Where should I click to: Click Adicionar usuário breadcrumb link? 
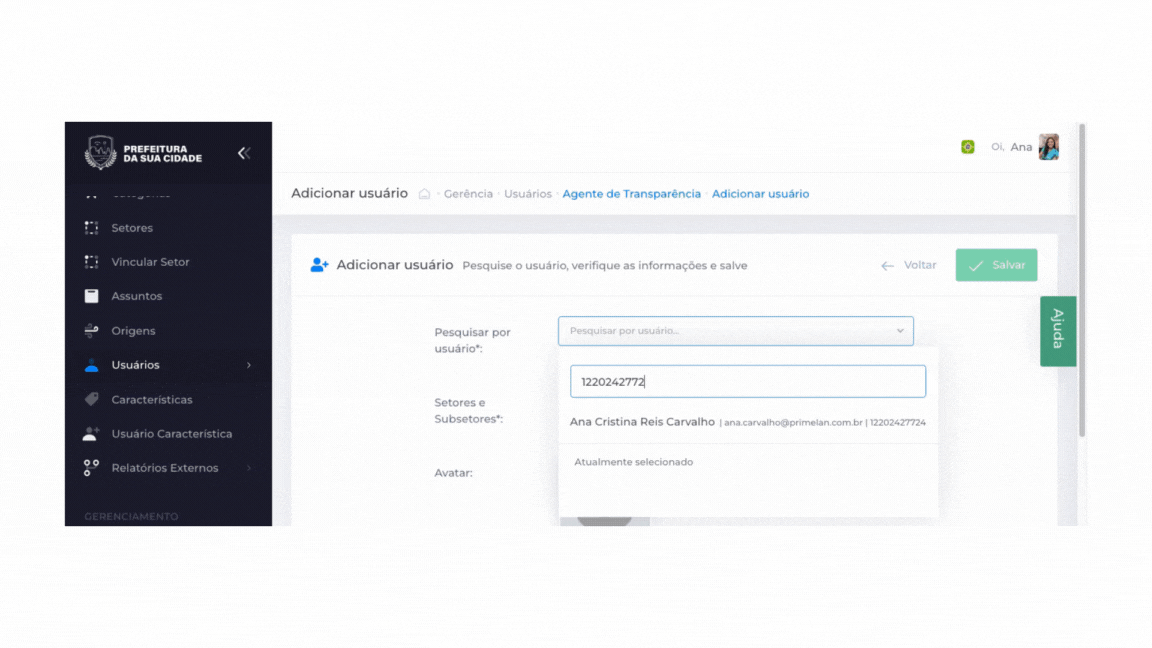pos(760,194)
